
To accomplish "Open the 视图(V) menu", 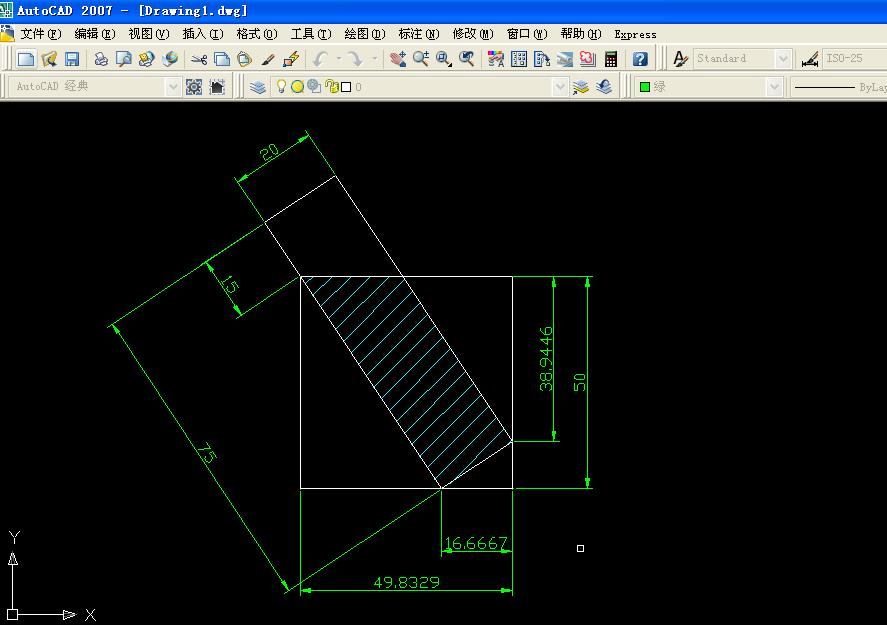I will point(149,34).
